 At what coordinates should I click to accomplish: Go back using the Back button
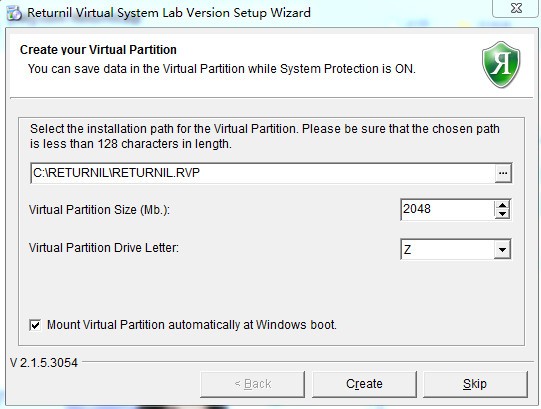click(253, 384)
